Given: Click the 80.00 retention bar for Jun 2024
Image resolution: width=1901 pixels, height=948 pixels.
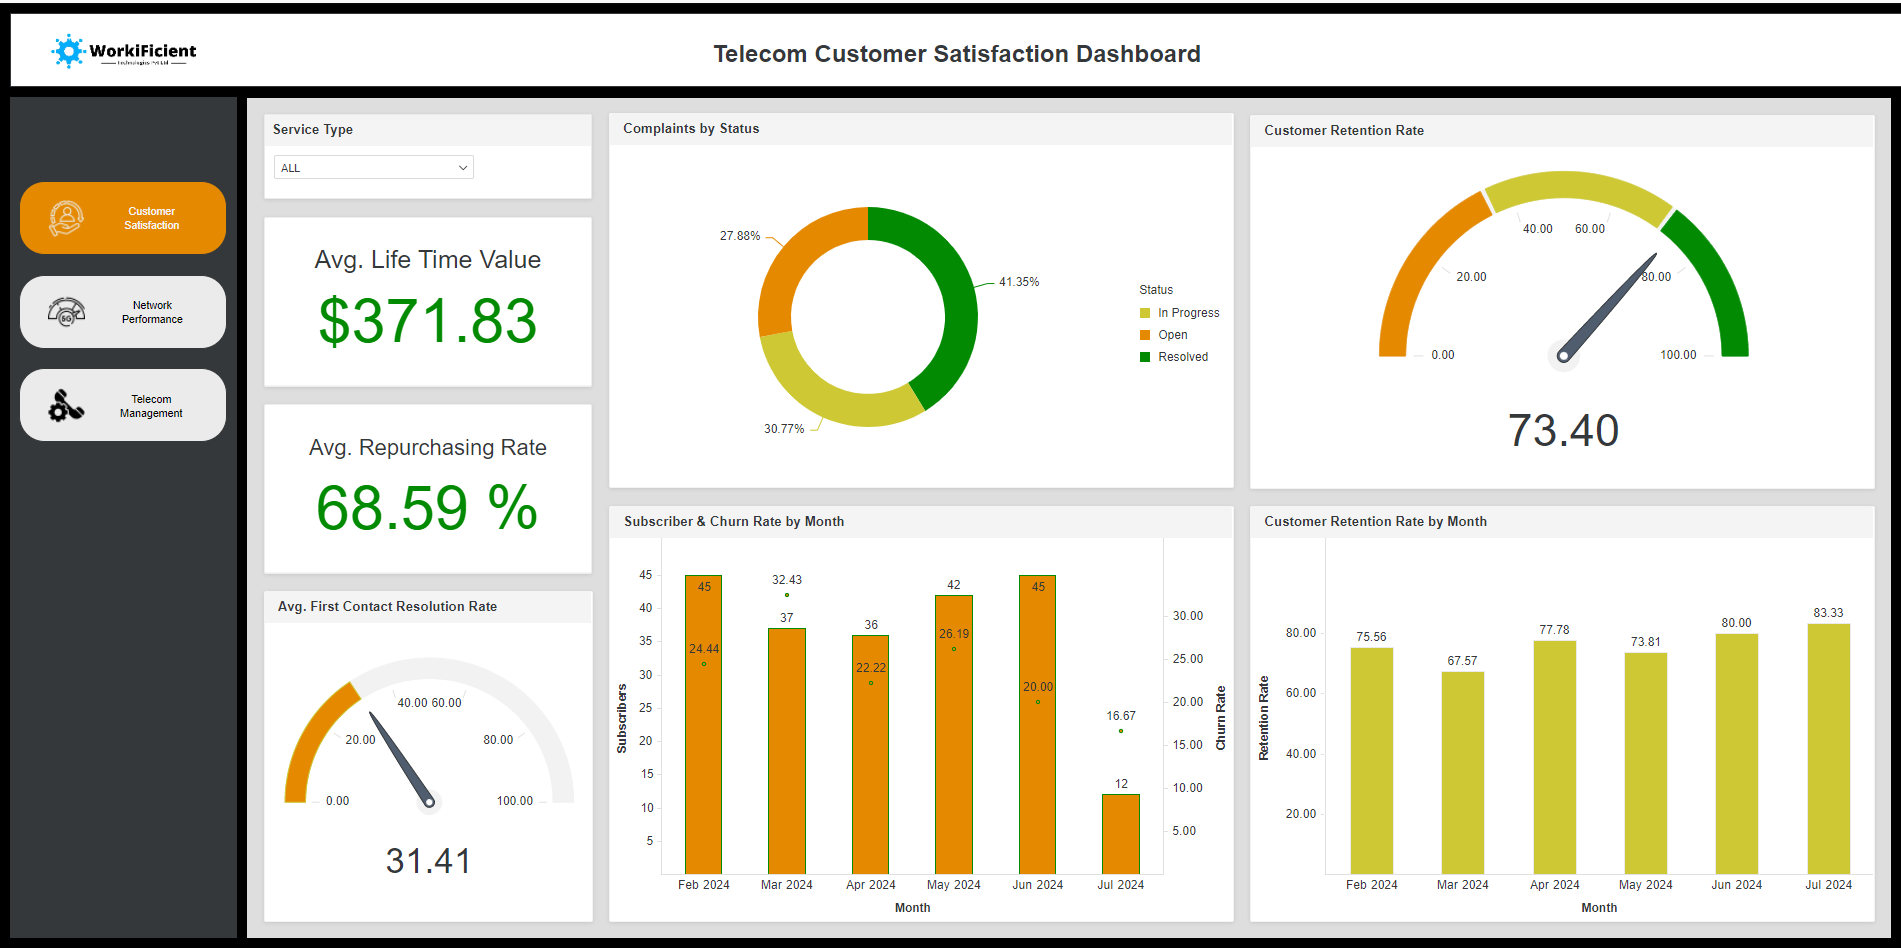Looking at the screenshot, I should click(1737, 754).
